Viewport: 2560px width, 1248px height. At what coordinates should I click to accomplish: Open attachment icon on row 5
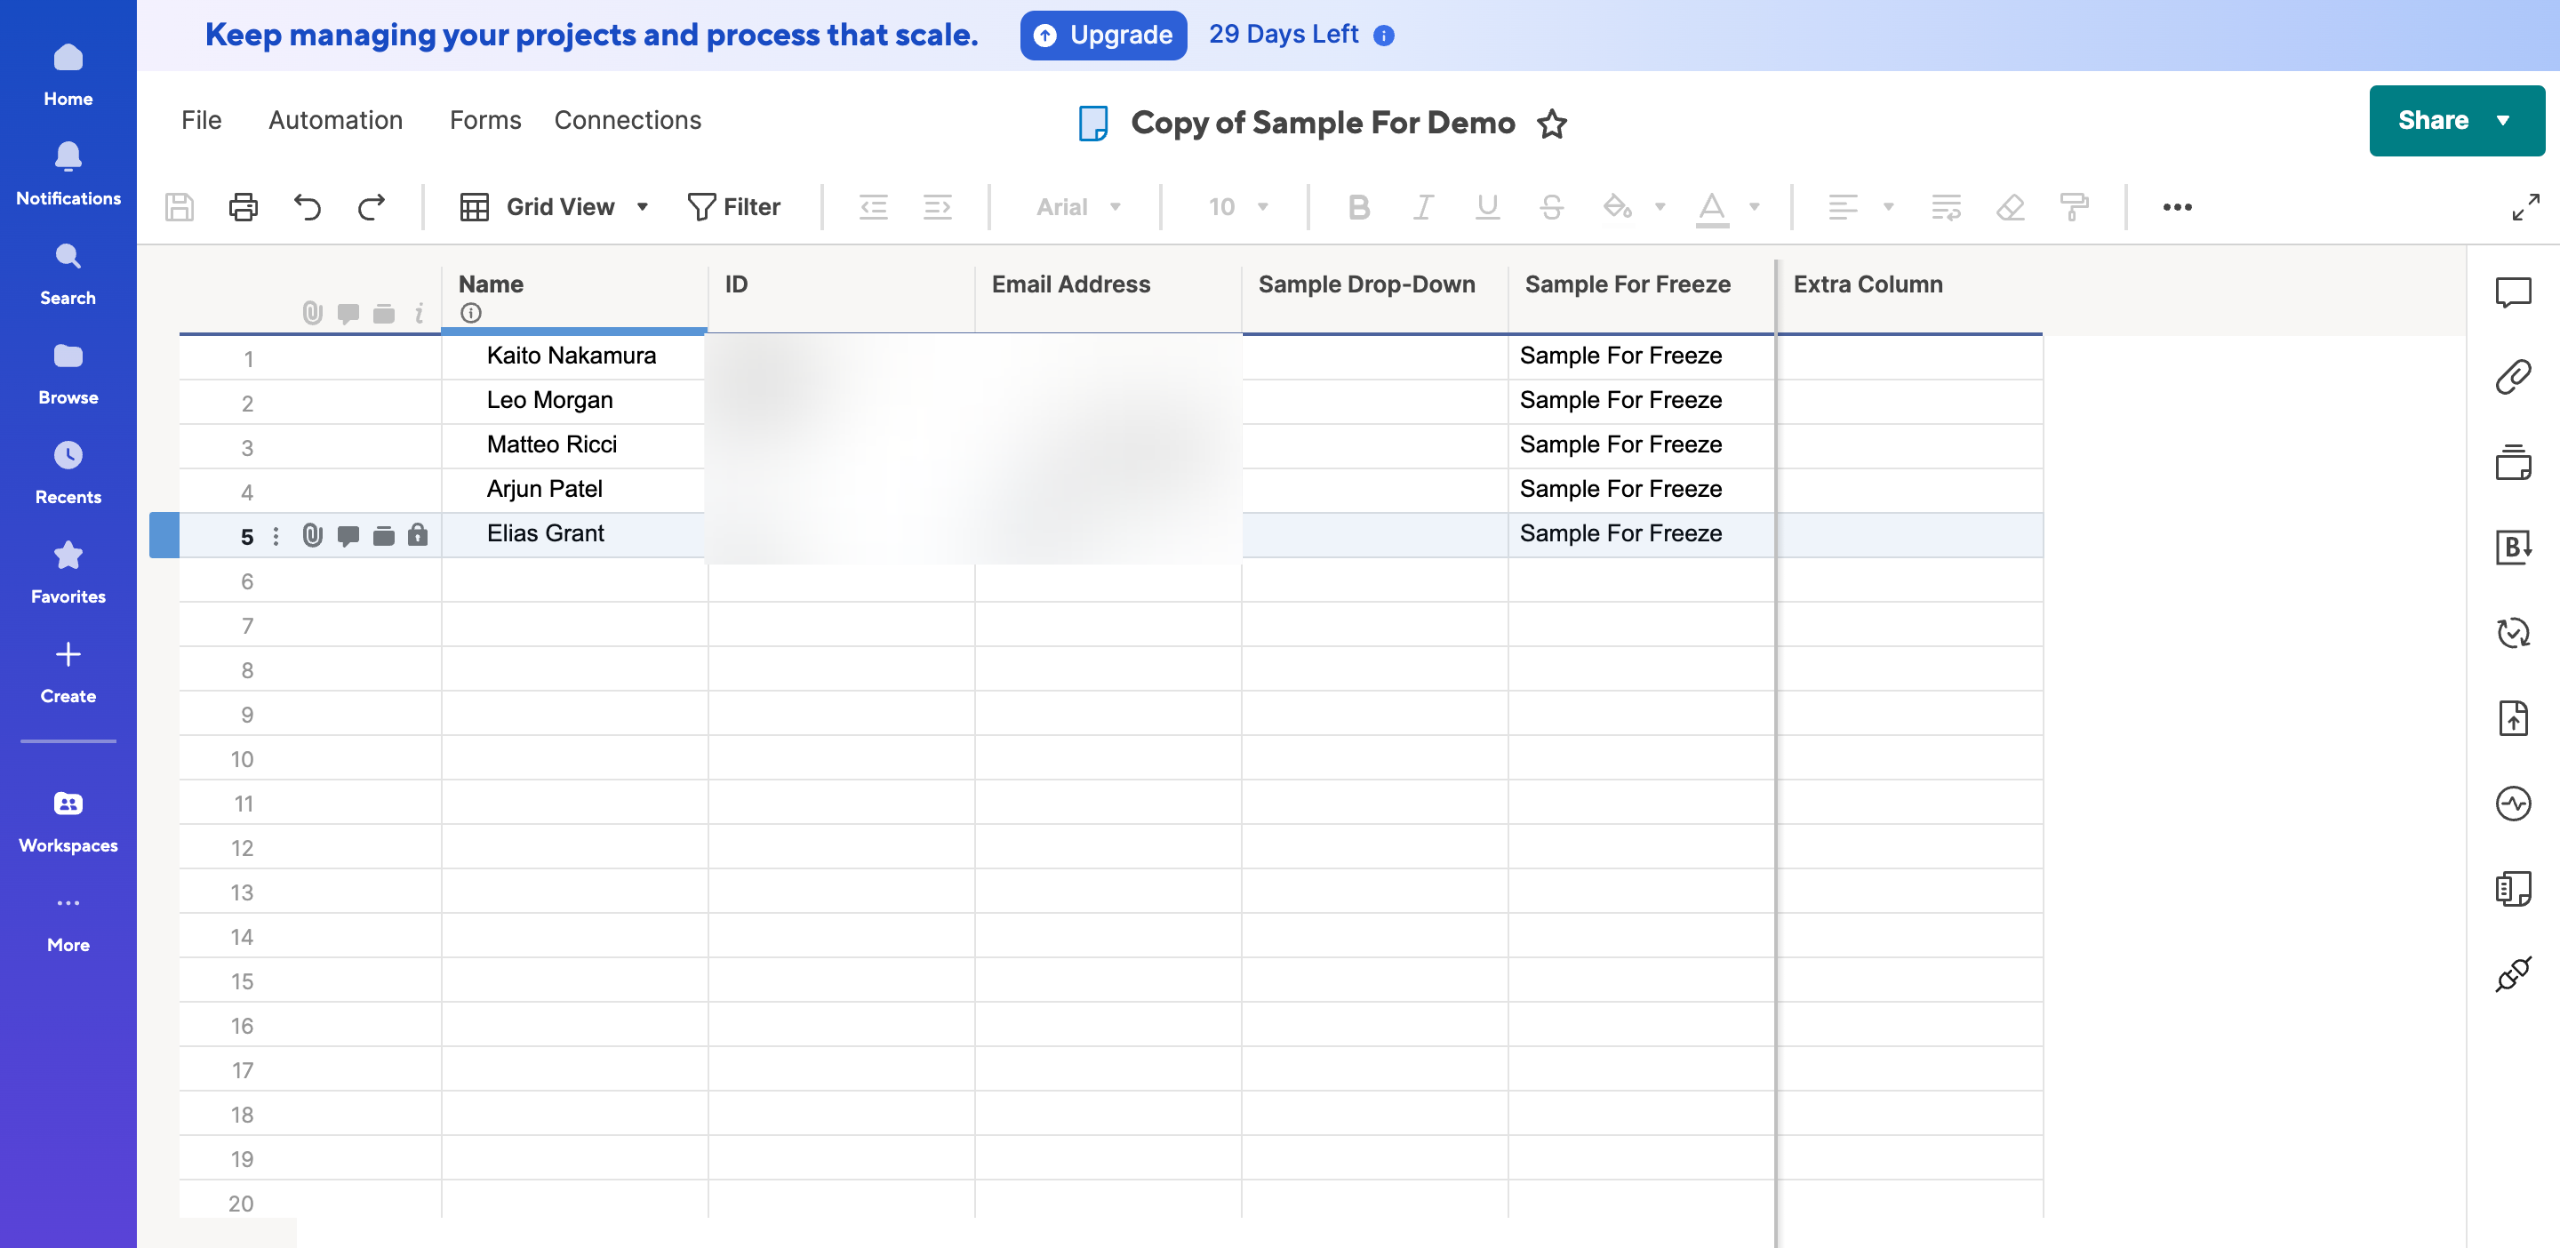[313, 535]
